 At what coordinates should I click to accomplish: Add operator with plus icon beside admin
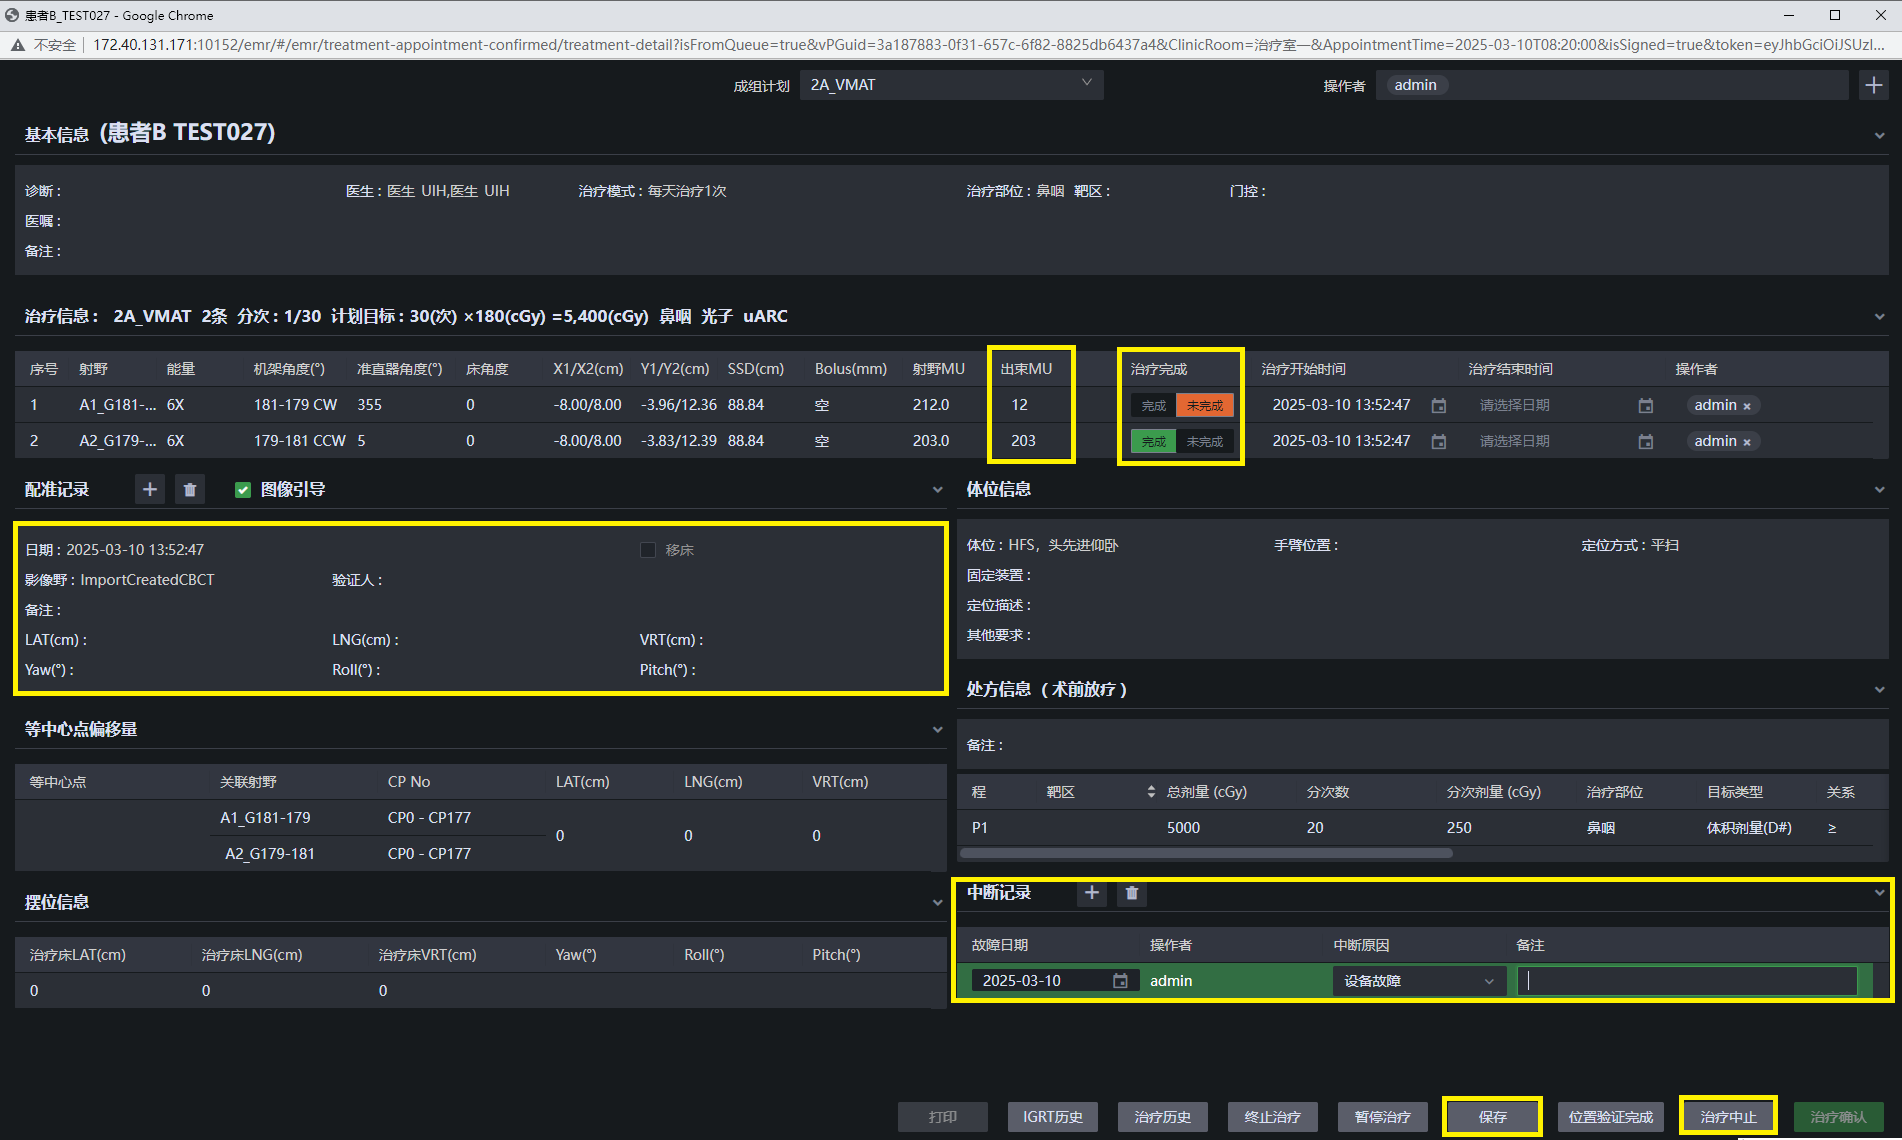coord(1874,85)
